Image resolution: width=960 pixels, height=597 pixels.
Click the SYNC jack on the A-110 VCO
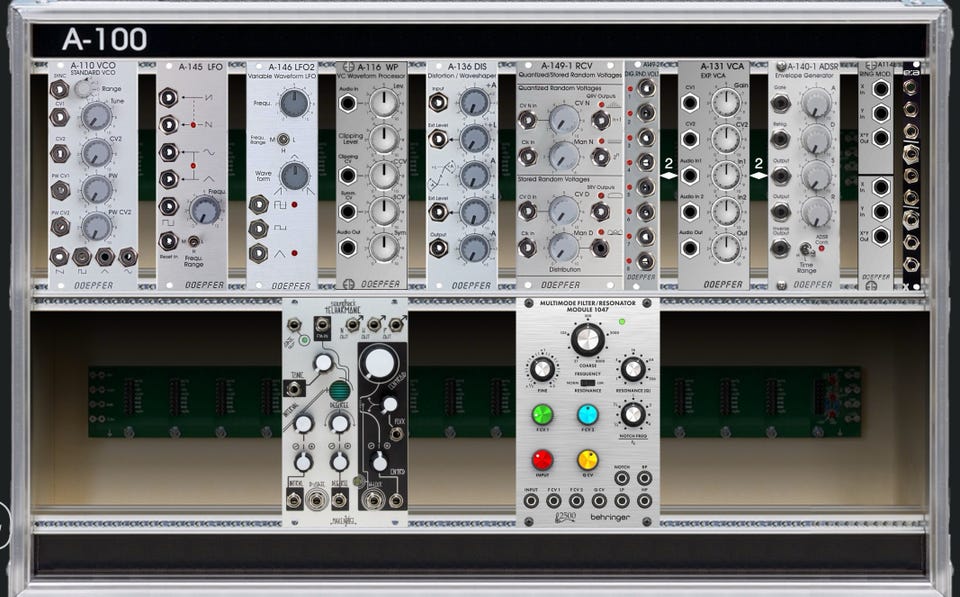[59, 90]
